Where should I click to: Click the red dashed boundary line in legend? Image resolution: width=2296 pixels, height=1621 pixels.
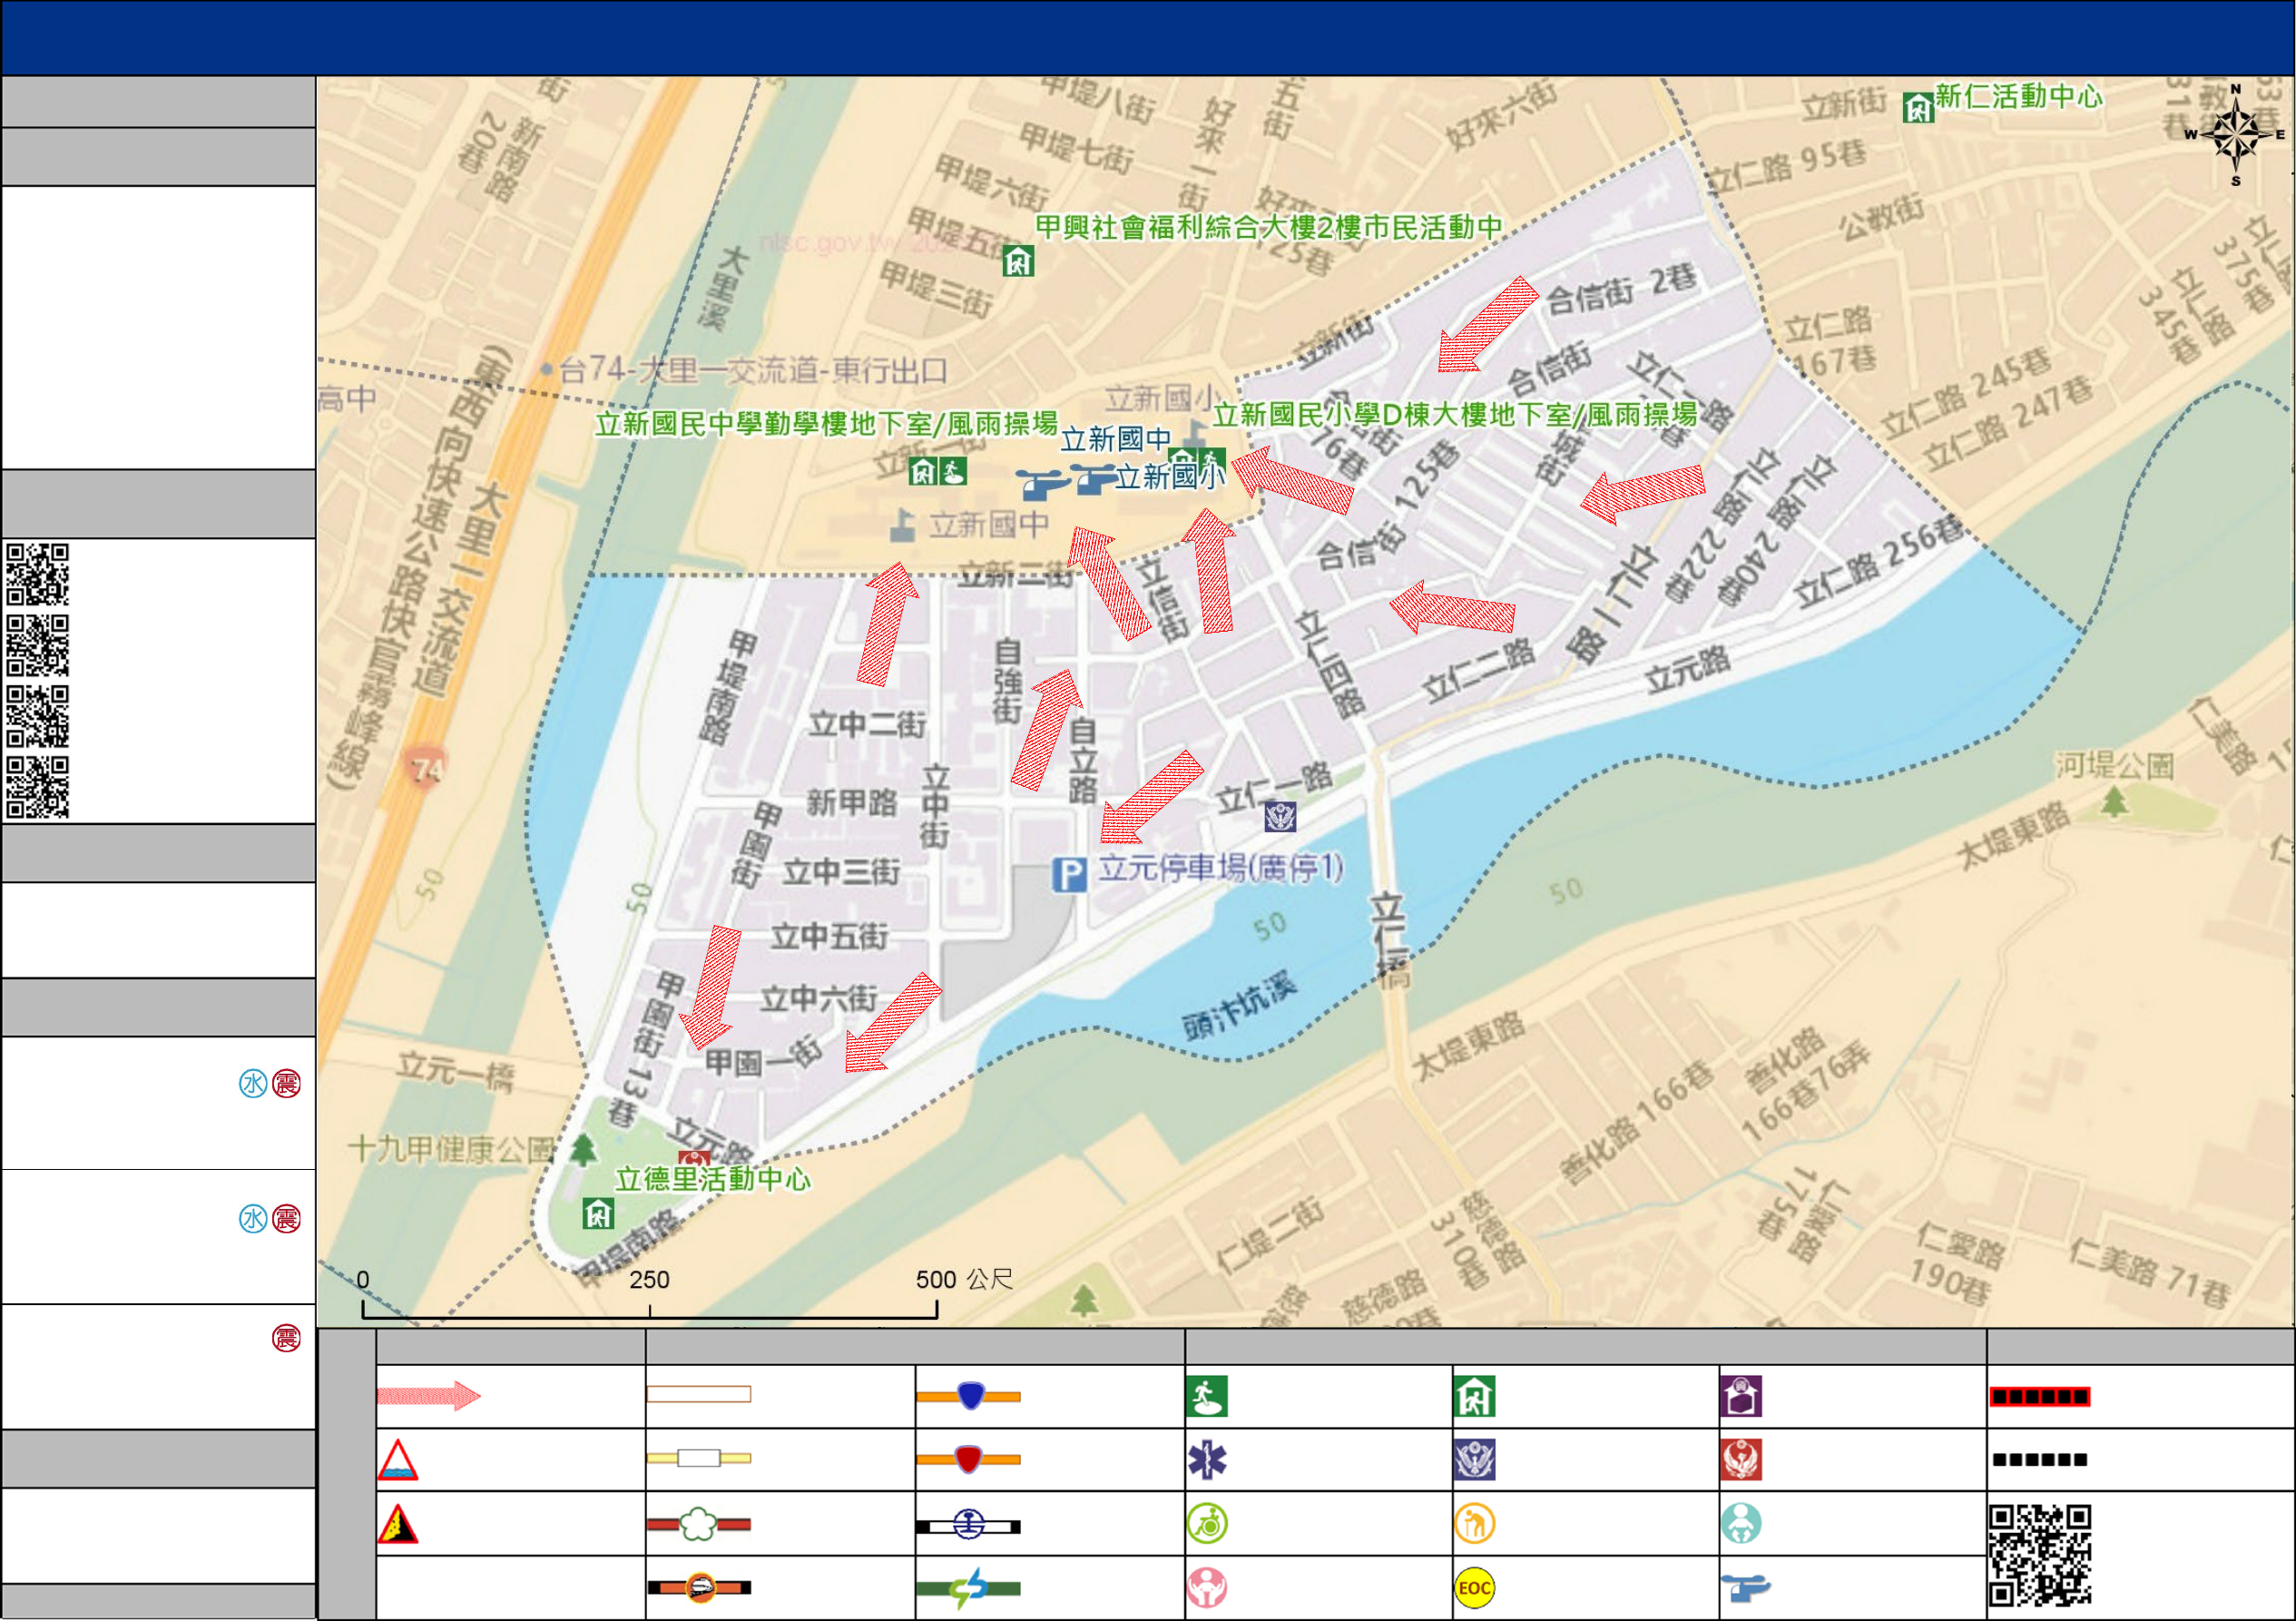click(2039, 1397)
